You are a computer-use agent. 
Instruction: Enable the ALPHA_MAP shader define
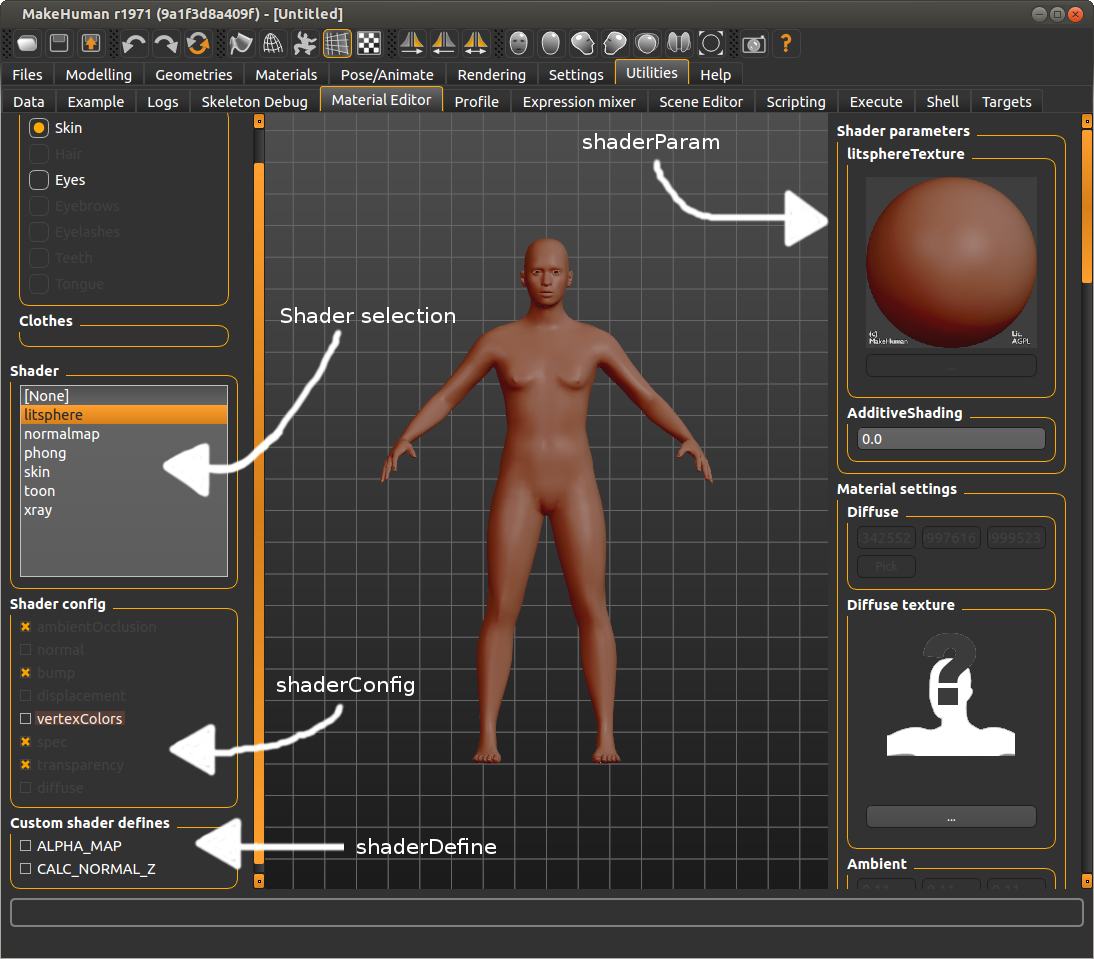click(x=26, y=846)
